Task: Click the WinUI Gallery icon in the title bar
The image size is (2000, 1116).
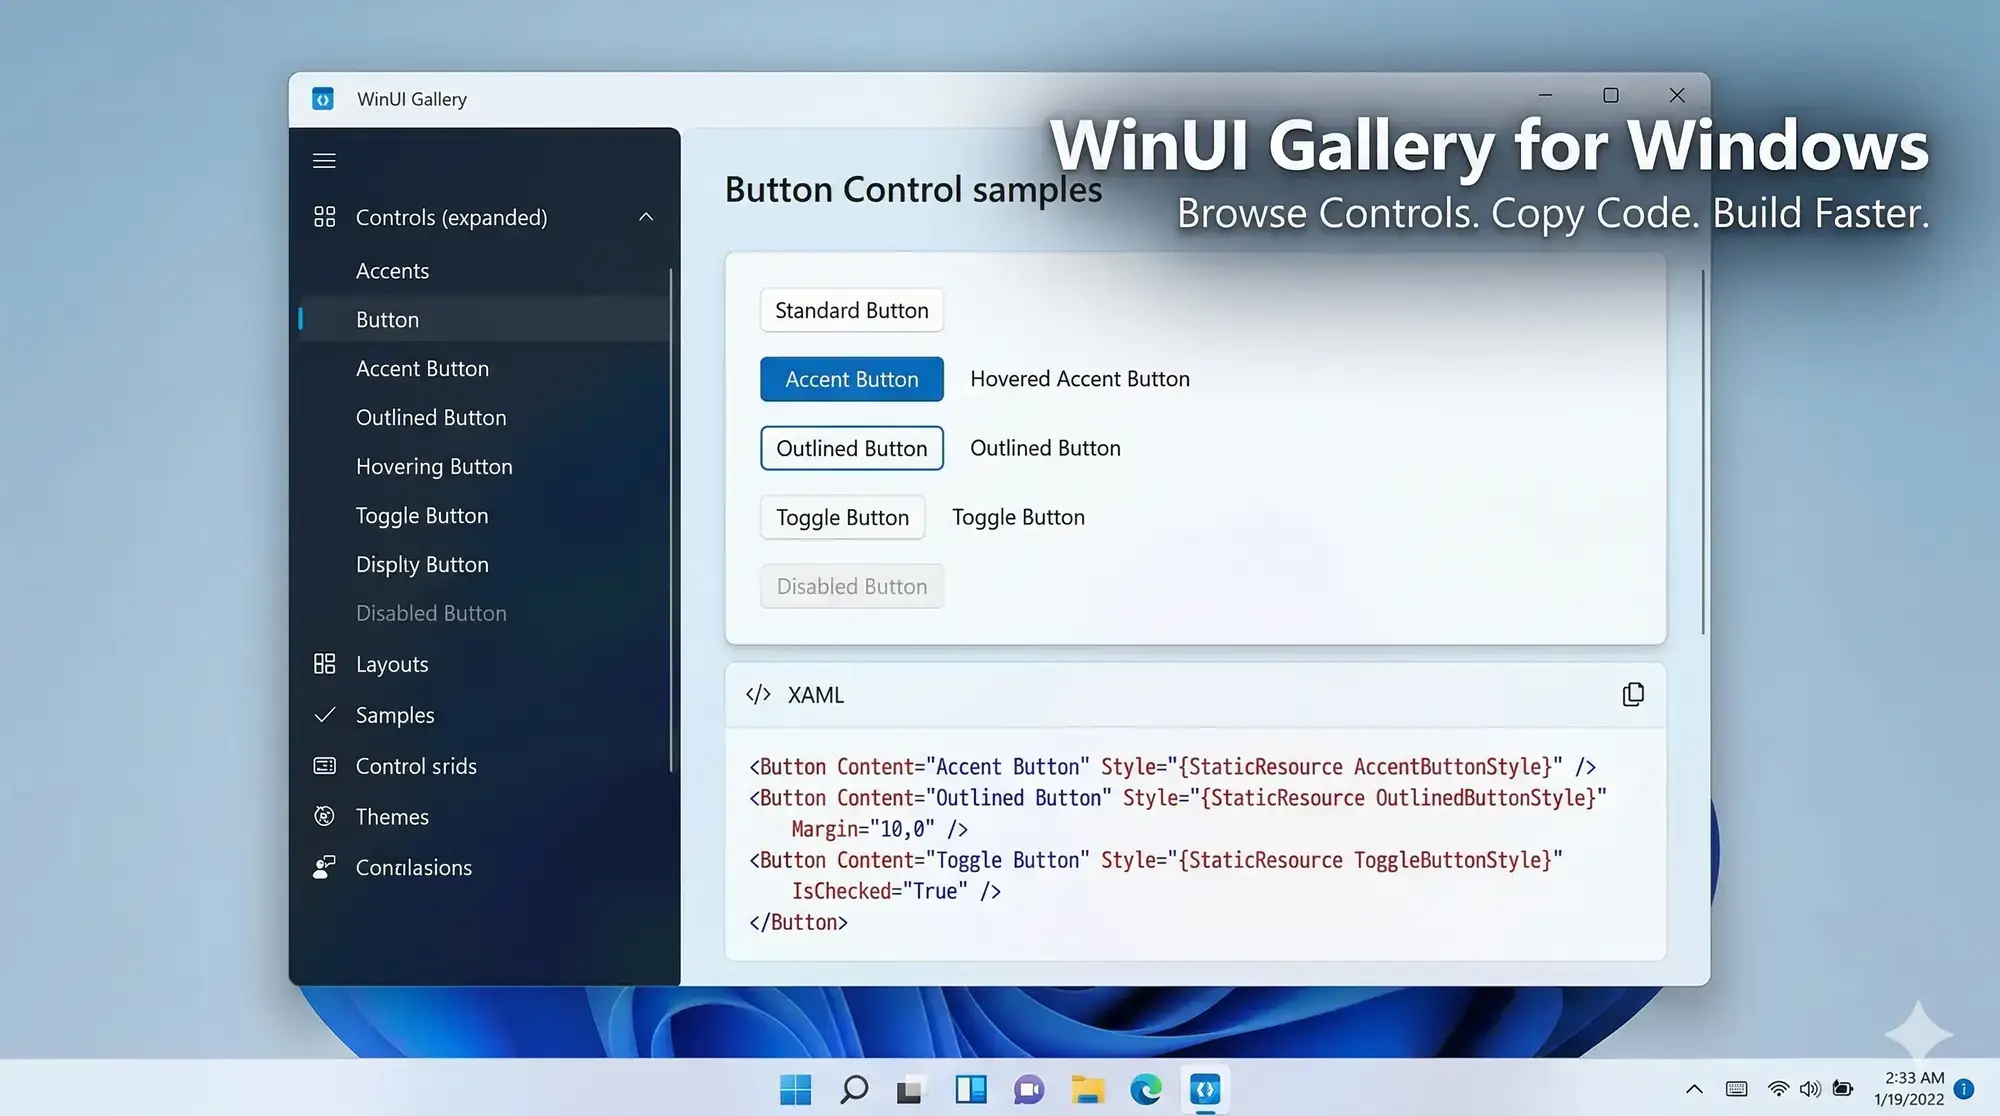Action: pyautogui.click(x=322, y=98)
